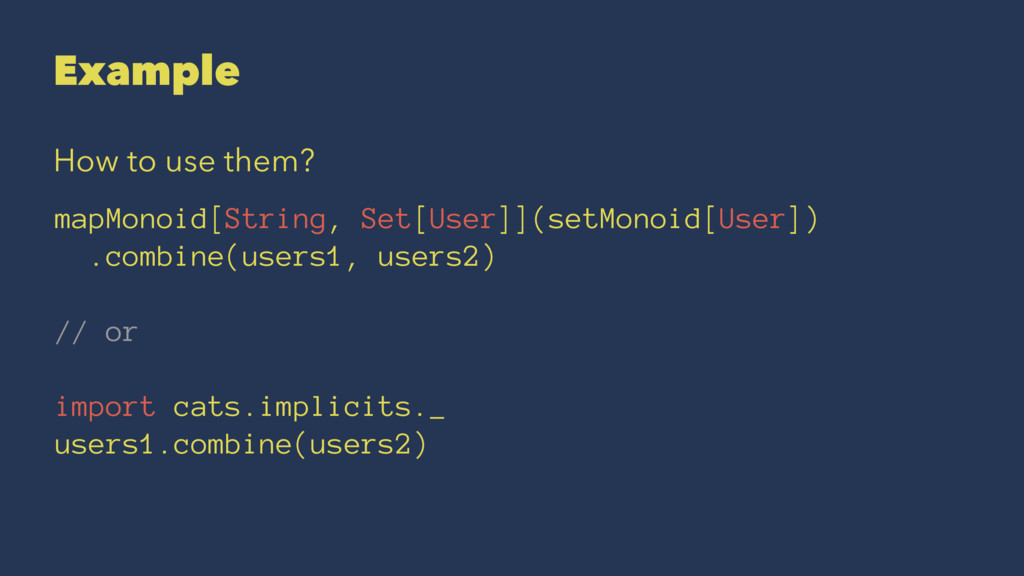This screenshot has width=1024, height=576.
Task: Click combine in users1.combine expression
Action: 232,445
